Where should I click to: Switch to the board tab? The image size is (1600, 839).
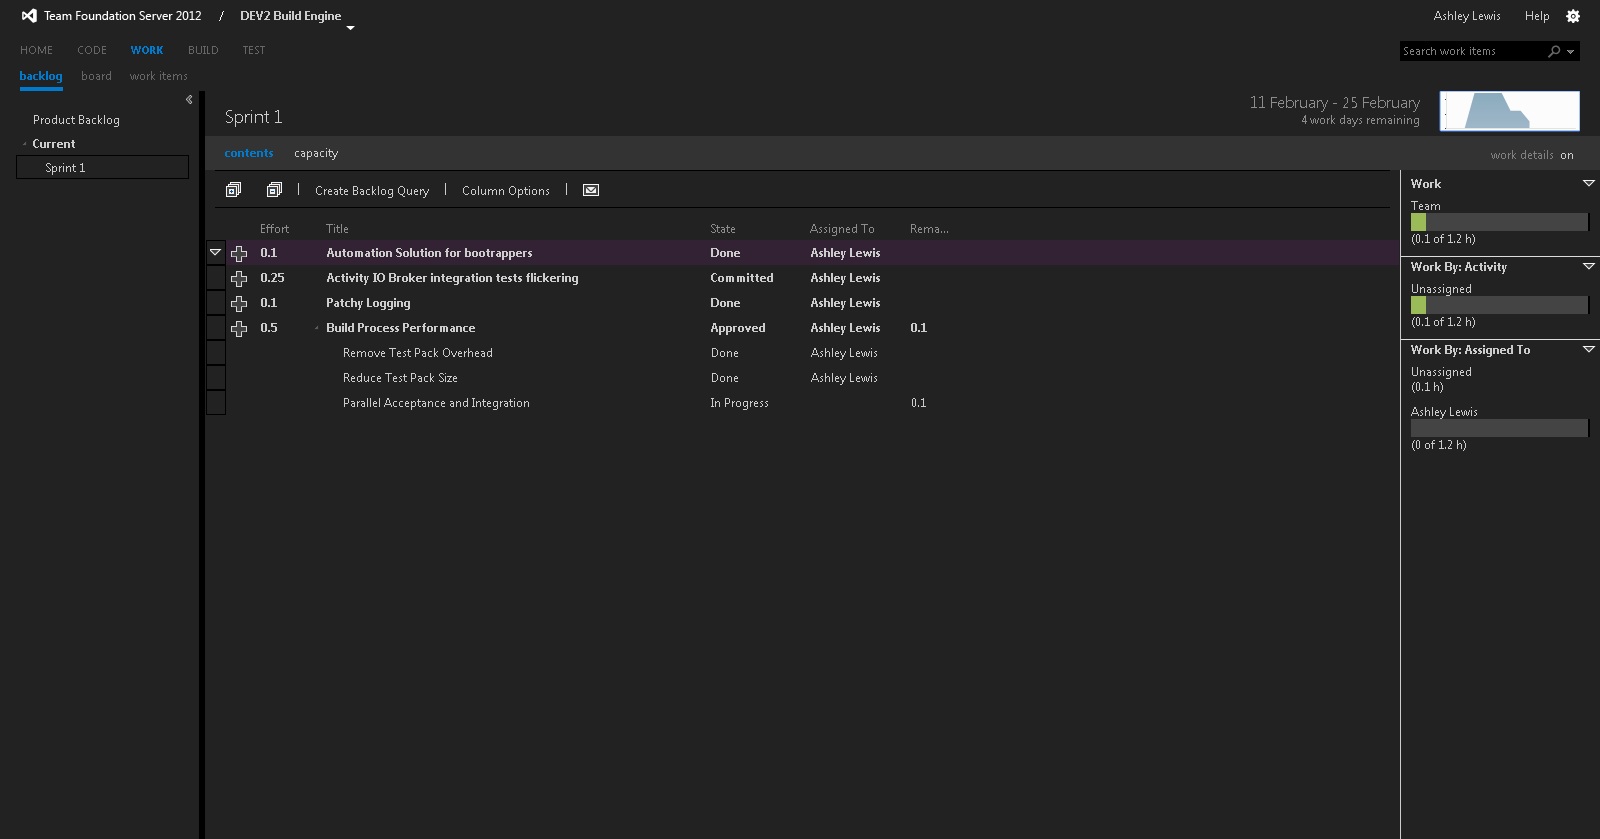[x=96, y=76]
